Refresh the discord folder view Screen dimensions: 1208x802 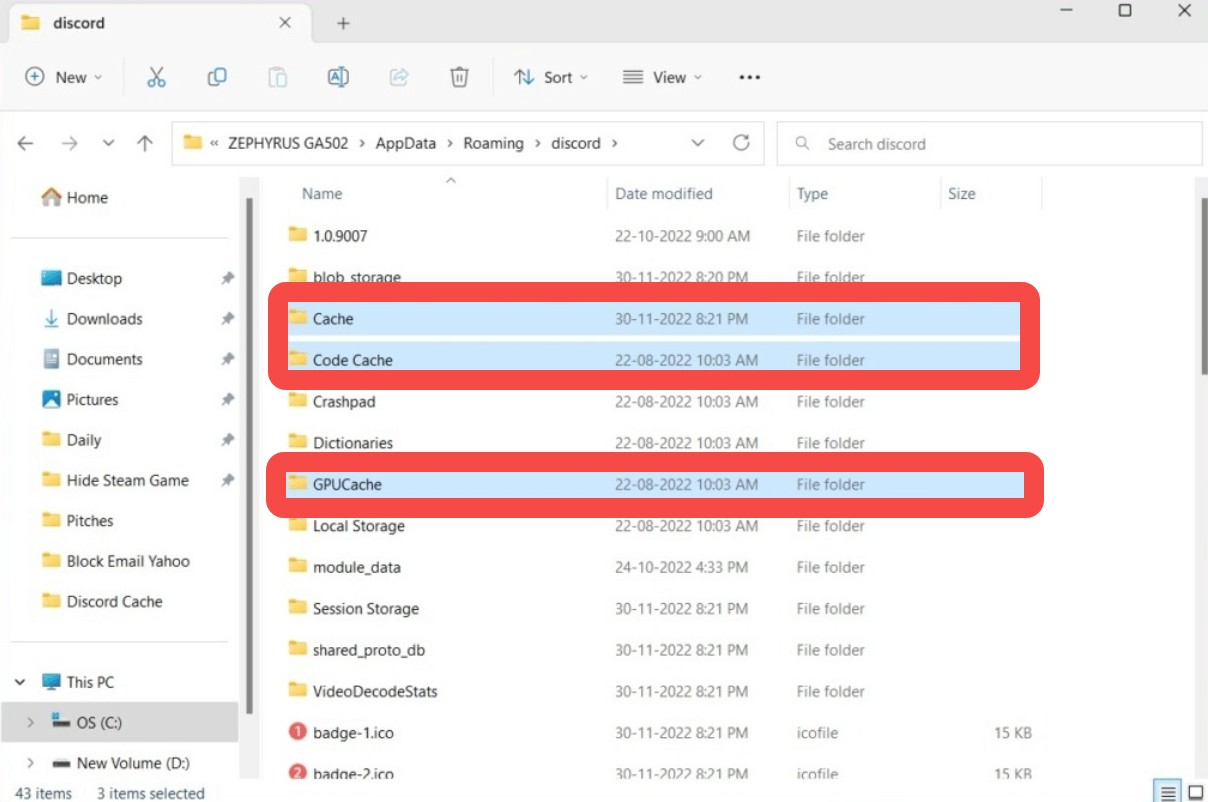pyautogui.click(x=741, y=143)
